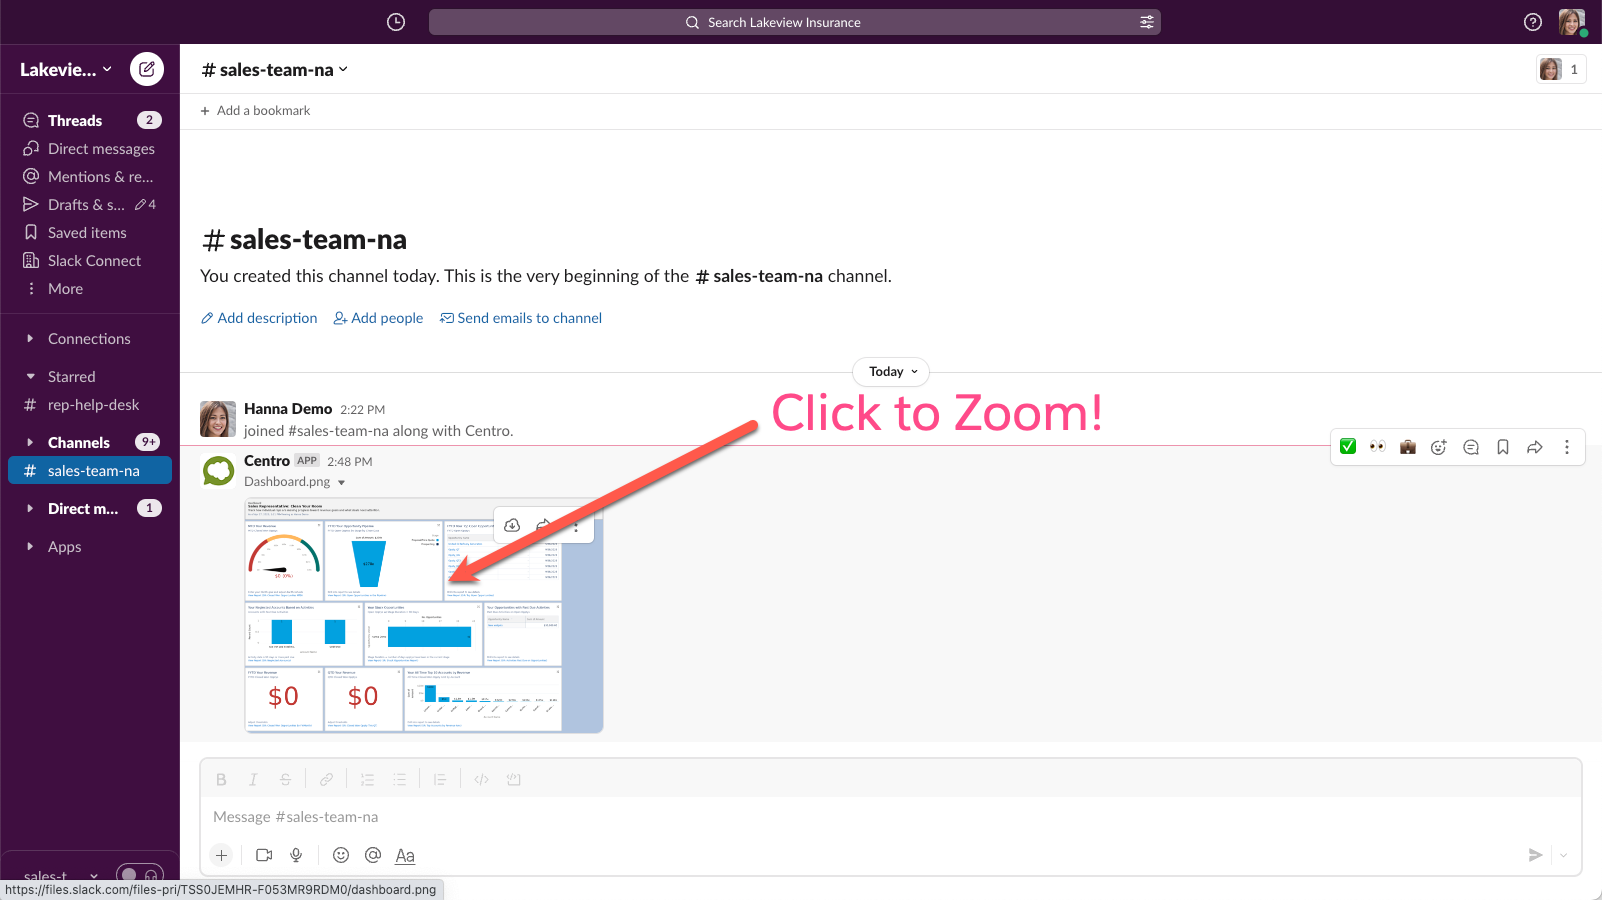
Task: Toggle formatting toolbar with Aa icon
Action: [405, 856]
